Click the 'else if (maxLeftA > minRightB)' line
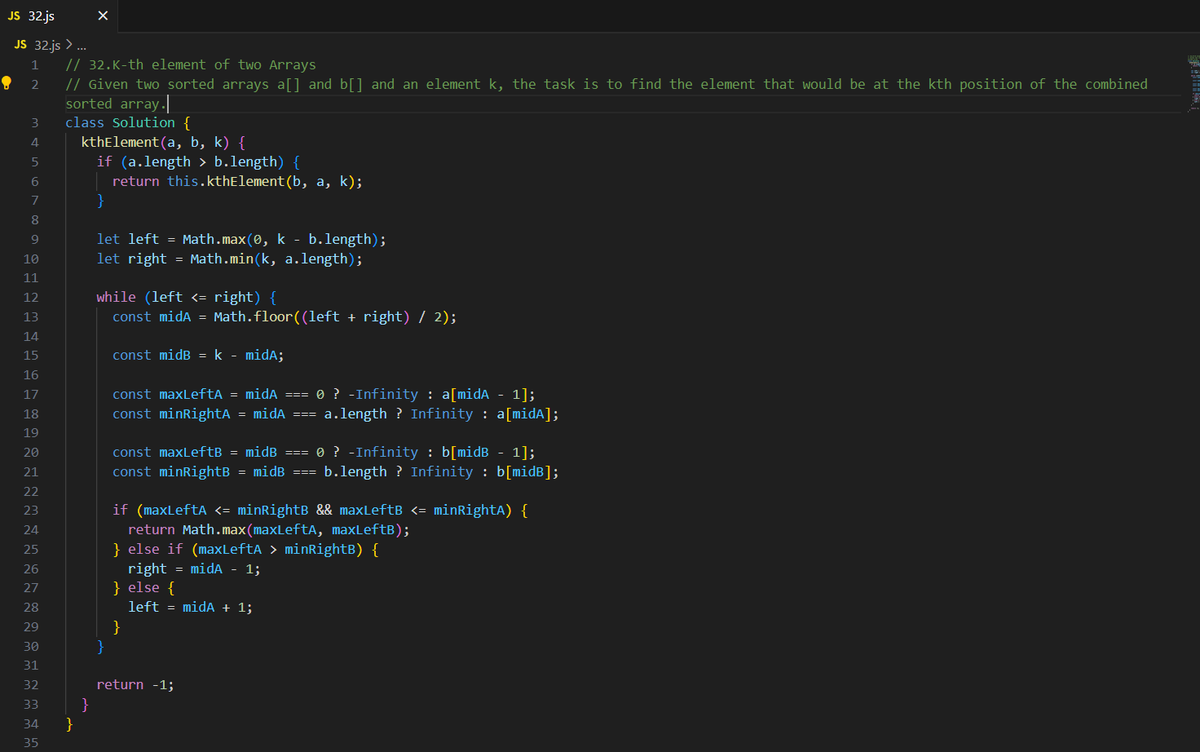Screen dimensions: 1200x752 245,549
